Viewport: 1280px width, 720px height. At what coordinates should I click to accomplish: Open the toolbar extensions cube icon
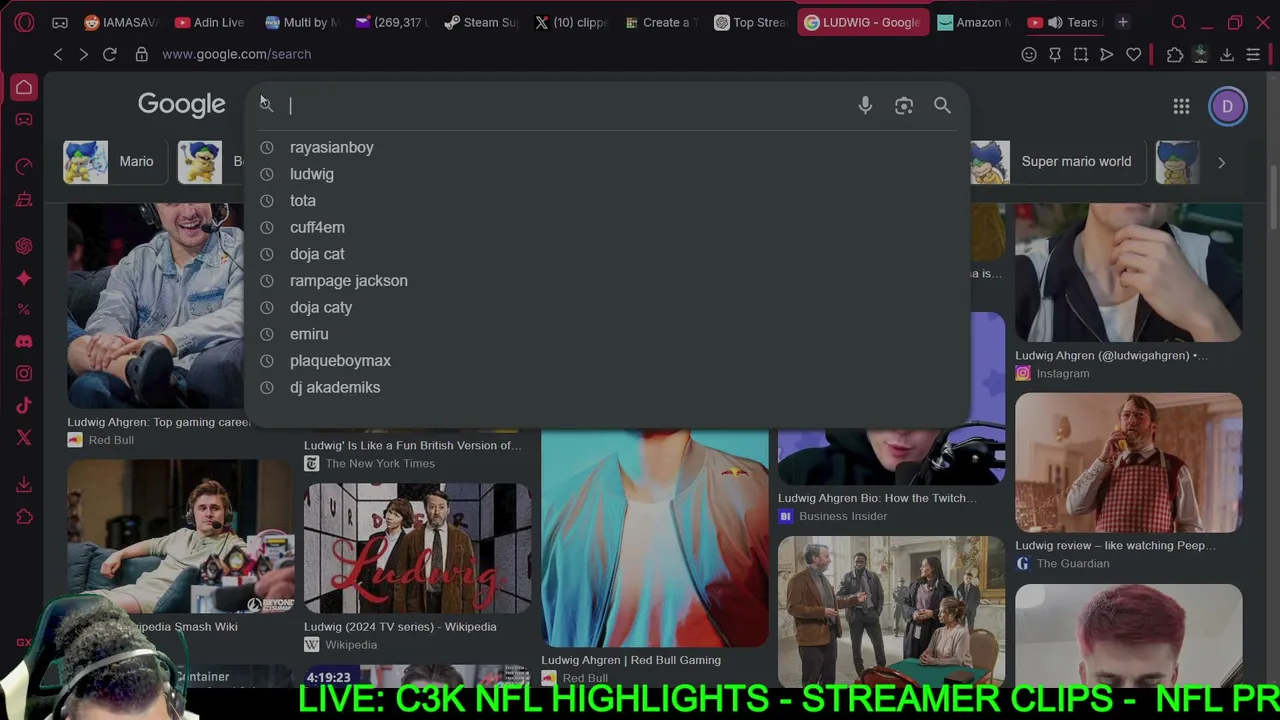pos(1175,54)
